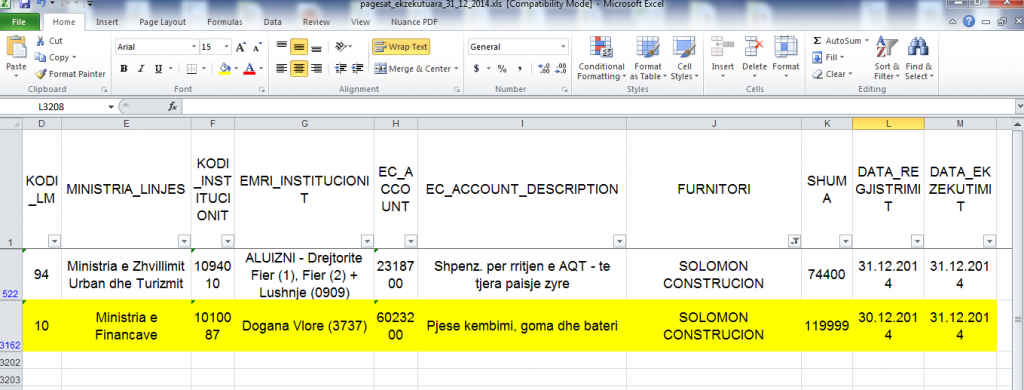Open text orientation options
1024x390 pixels.
343,47
